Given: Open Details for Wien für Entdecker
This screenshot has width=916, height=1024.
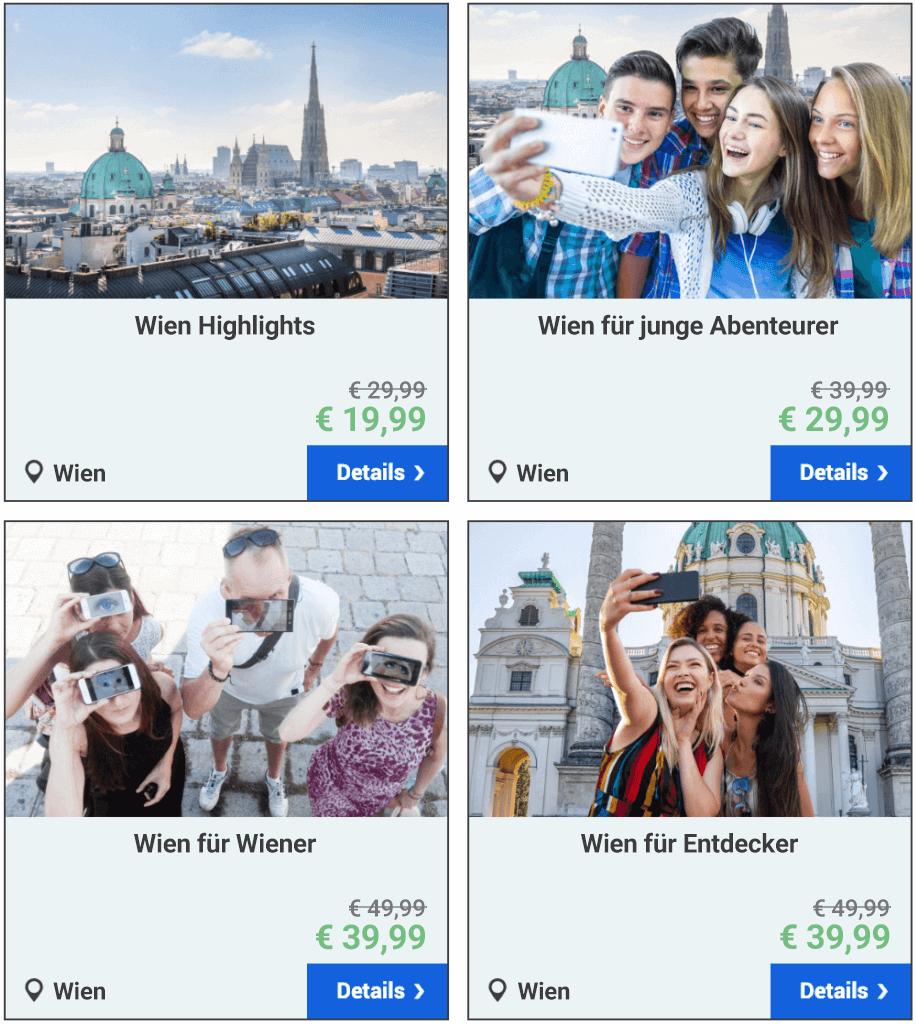Looking at the screenshot, I should 841,991.
